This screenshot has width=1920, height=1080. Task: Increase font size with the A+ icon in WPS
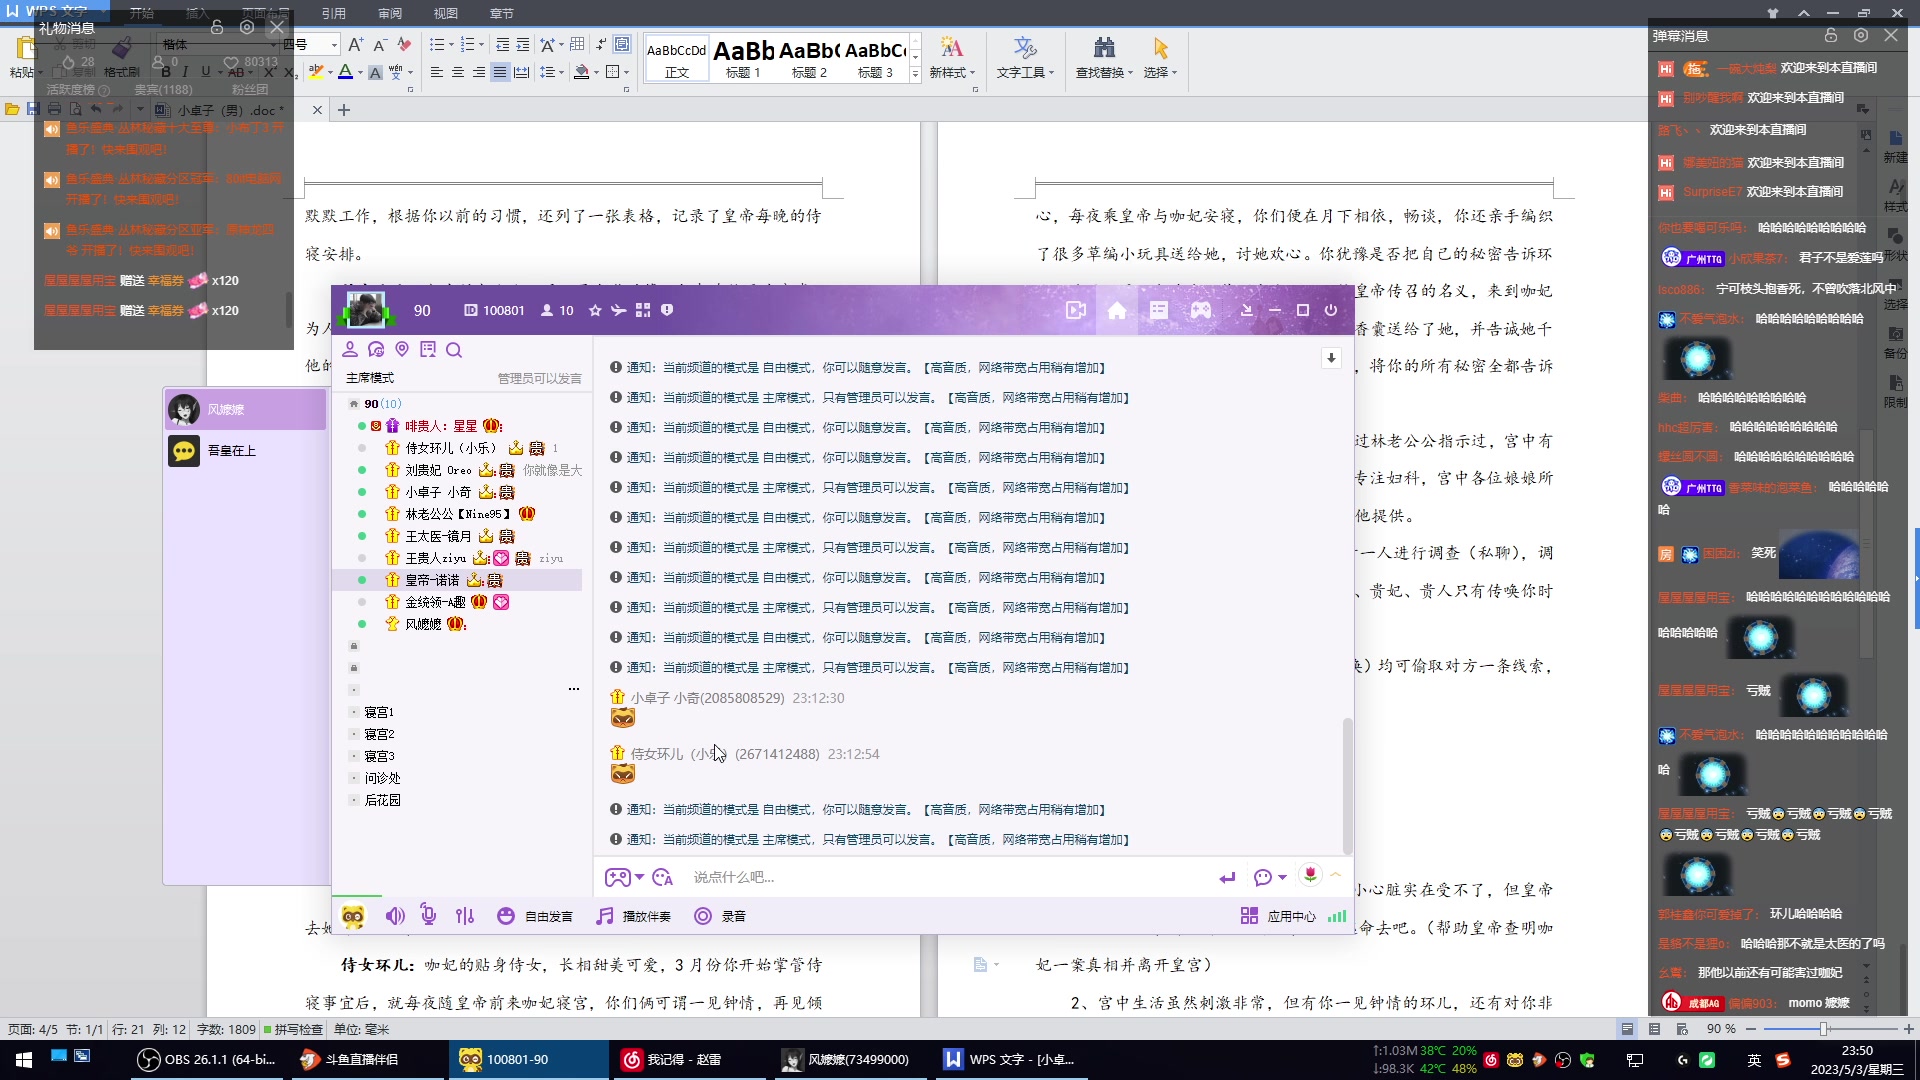pyautogui.click(x=356, y=44)
